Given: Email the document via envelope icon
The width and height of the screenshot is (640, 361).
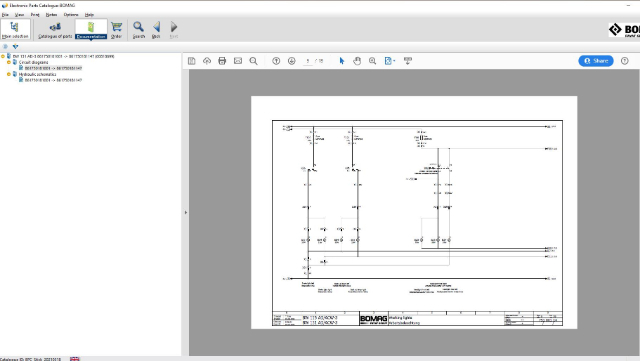Looking at the screenshot, I should pos(238,61).
